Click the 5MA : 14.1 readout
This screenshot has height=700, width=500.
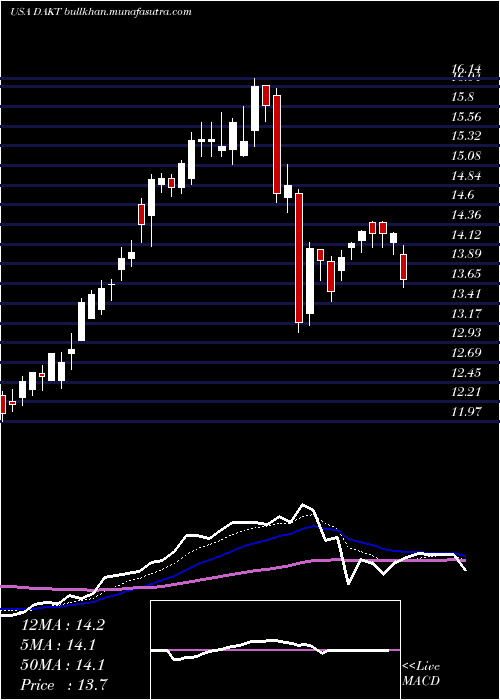(59, 645)
